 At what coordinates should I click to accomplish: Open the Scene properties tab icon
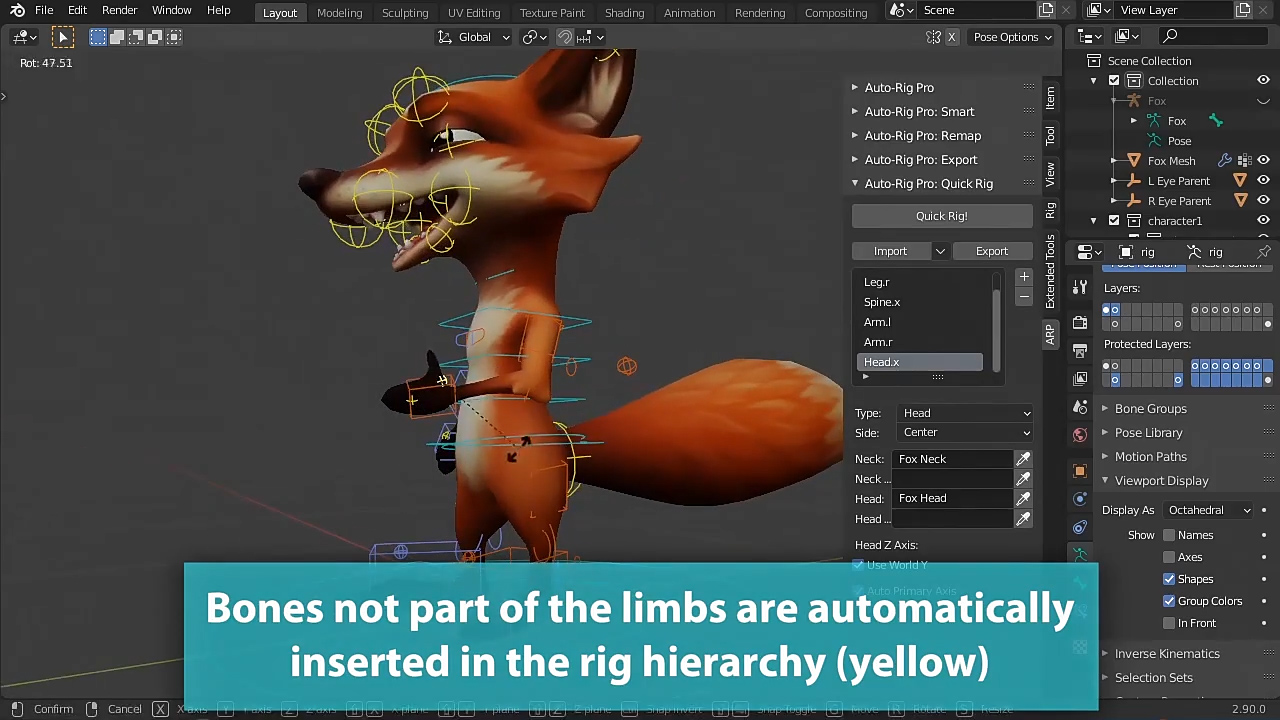point(1080,407)
